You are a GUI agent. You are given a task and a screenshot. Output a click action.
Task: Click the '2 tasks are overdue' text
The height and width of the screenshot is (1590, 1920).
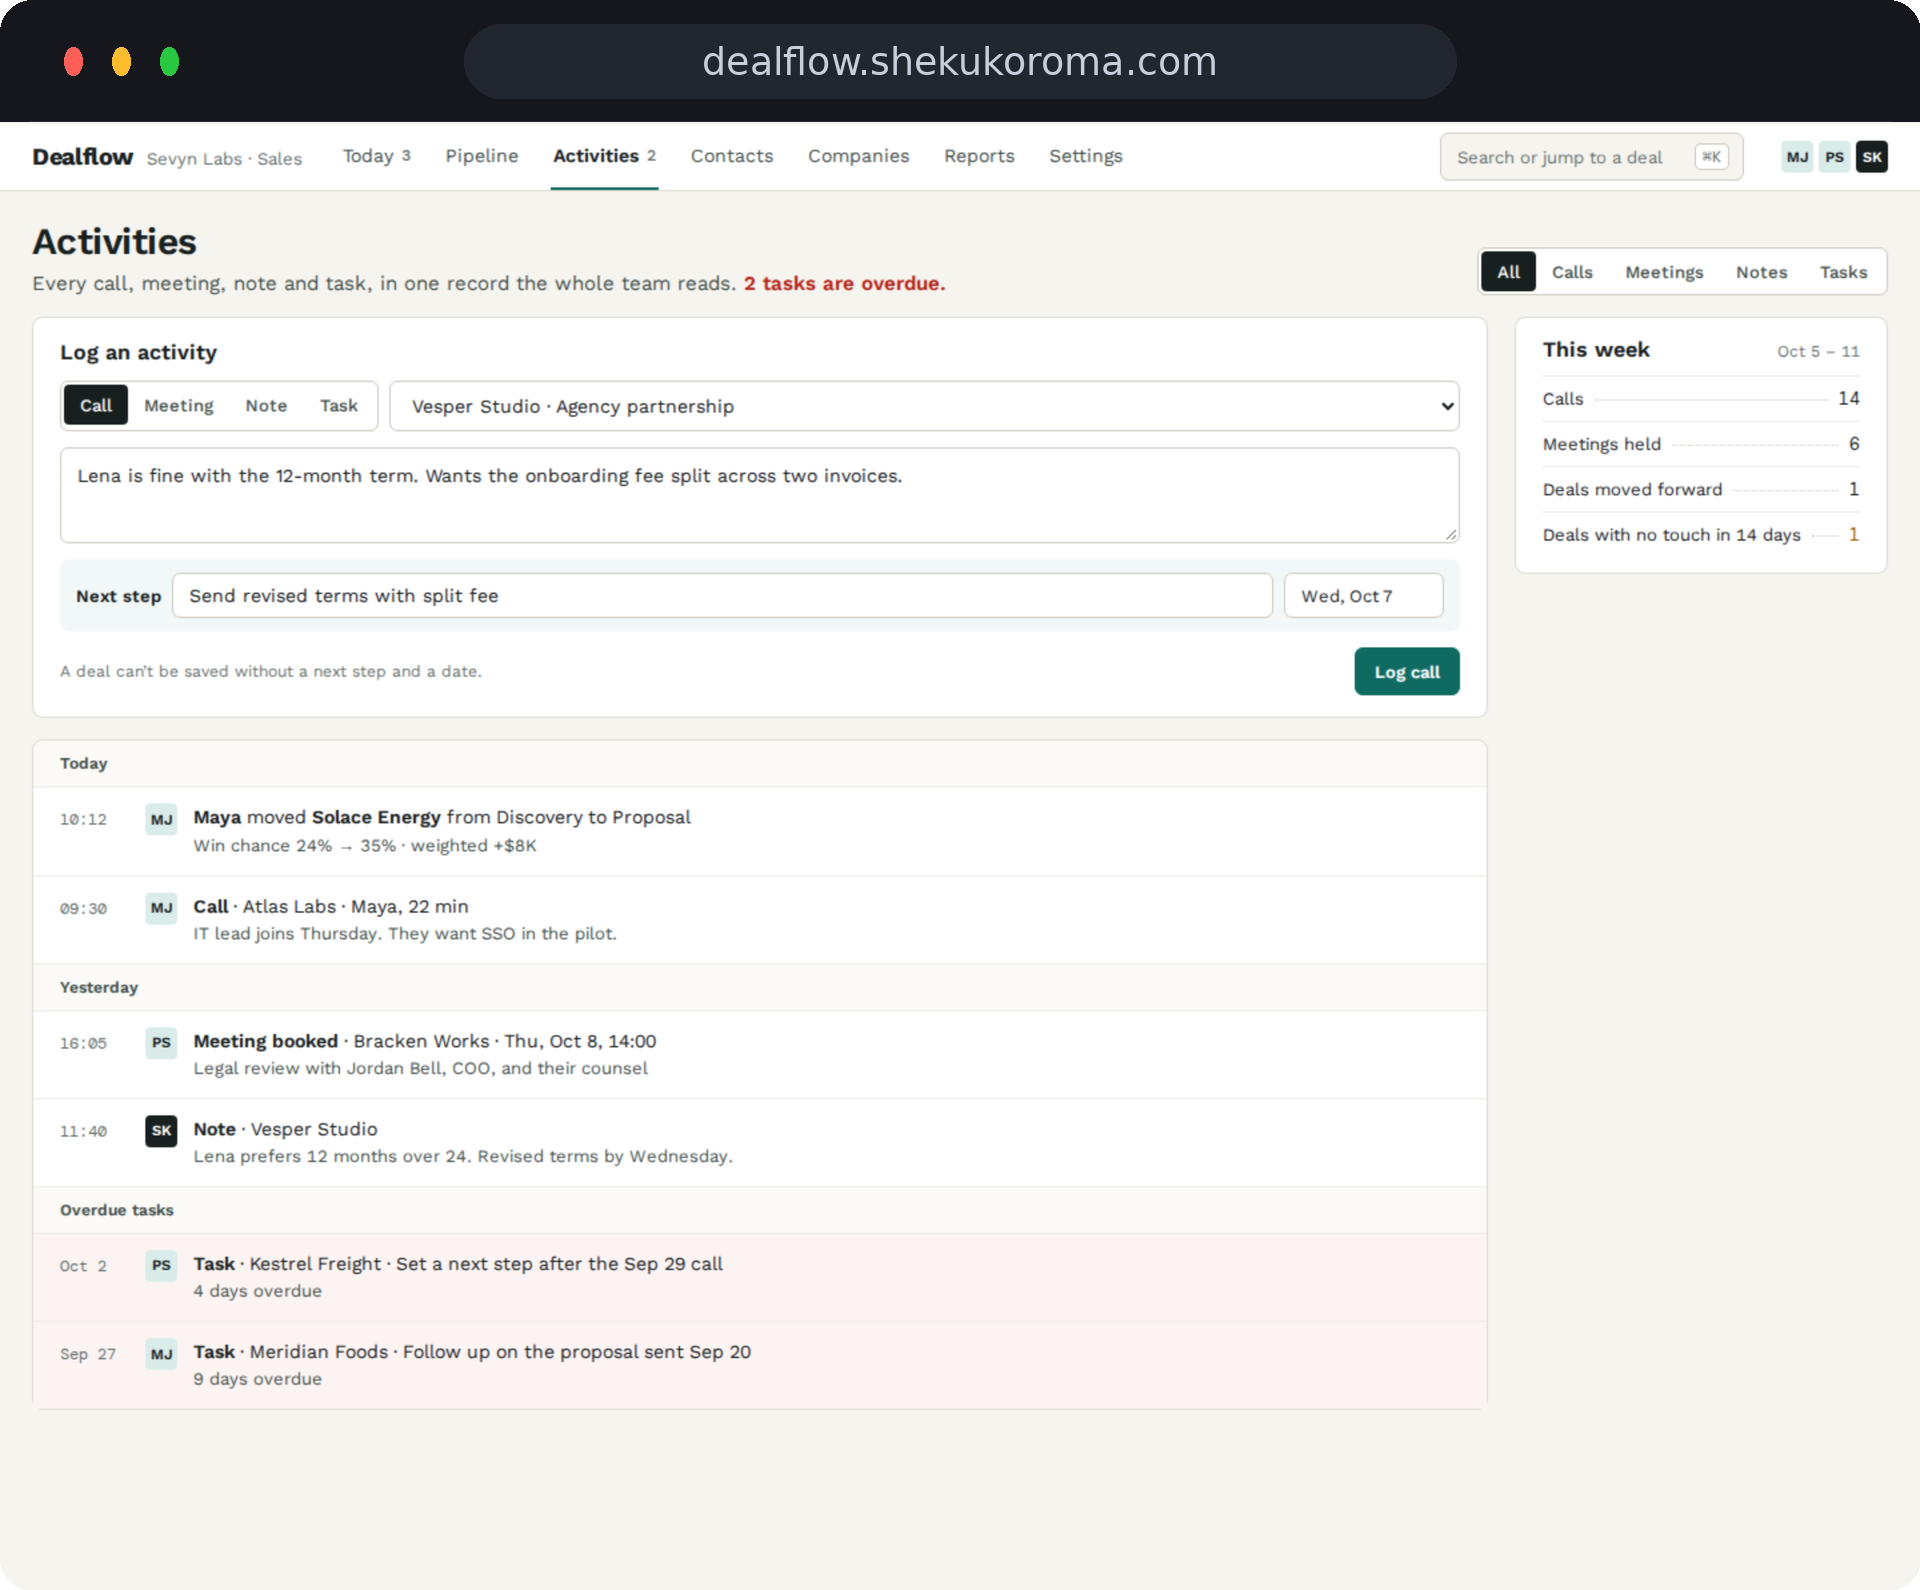click(x=844, y=284)
